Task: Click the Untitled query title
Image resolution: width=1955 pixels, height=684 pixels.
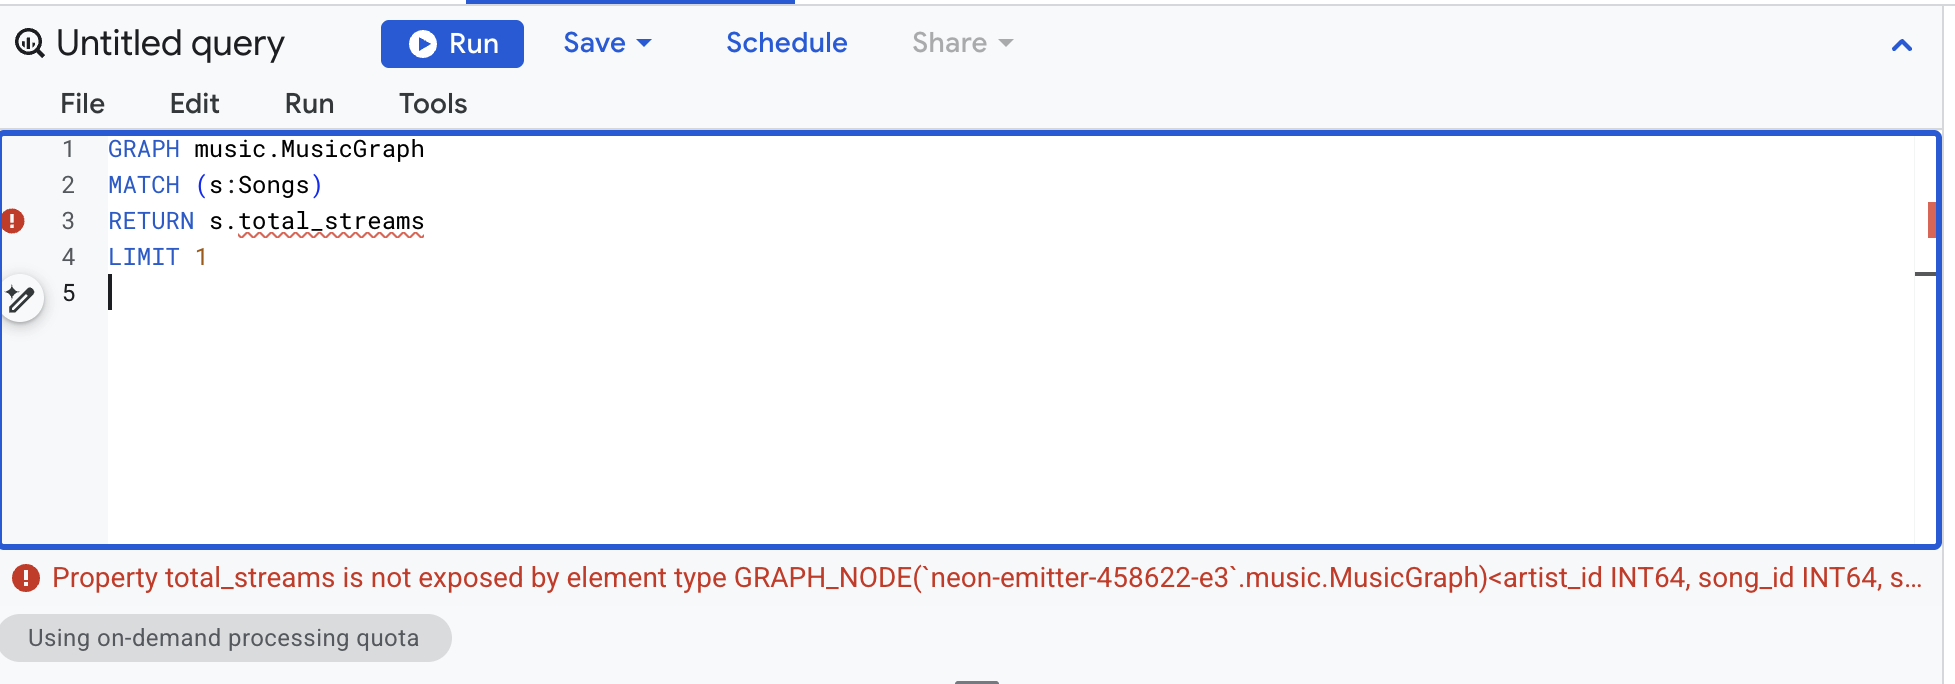Action: pos(170,43)
